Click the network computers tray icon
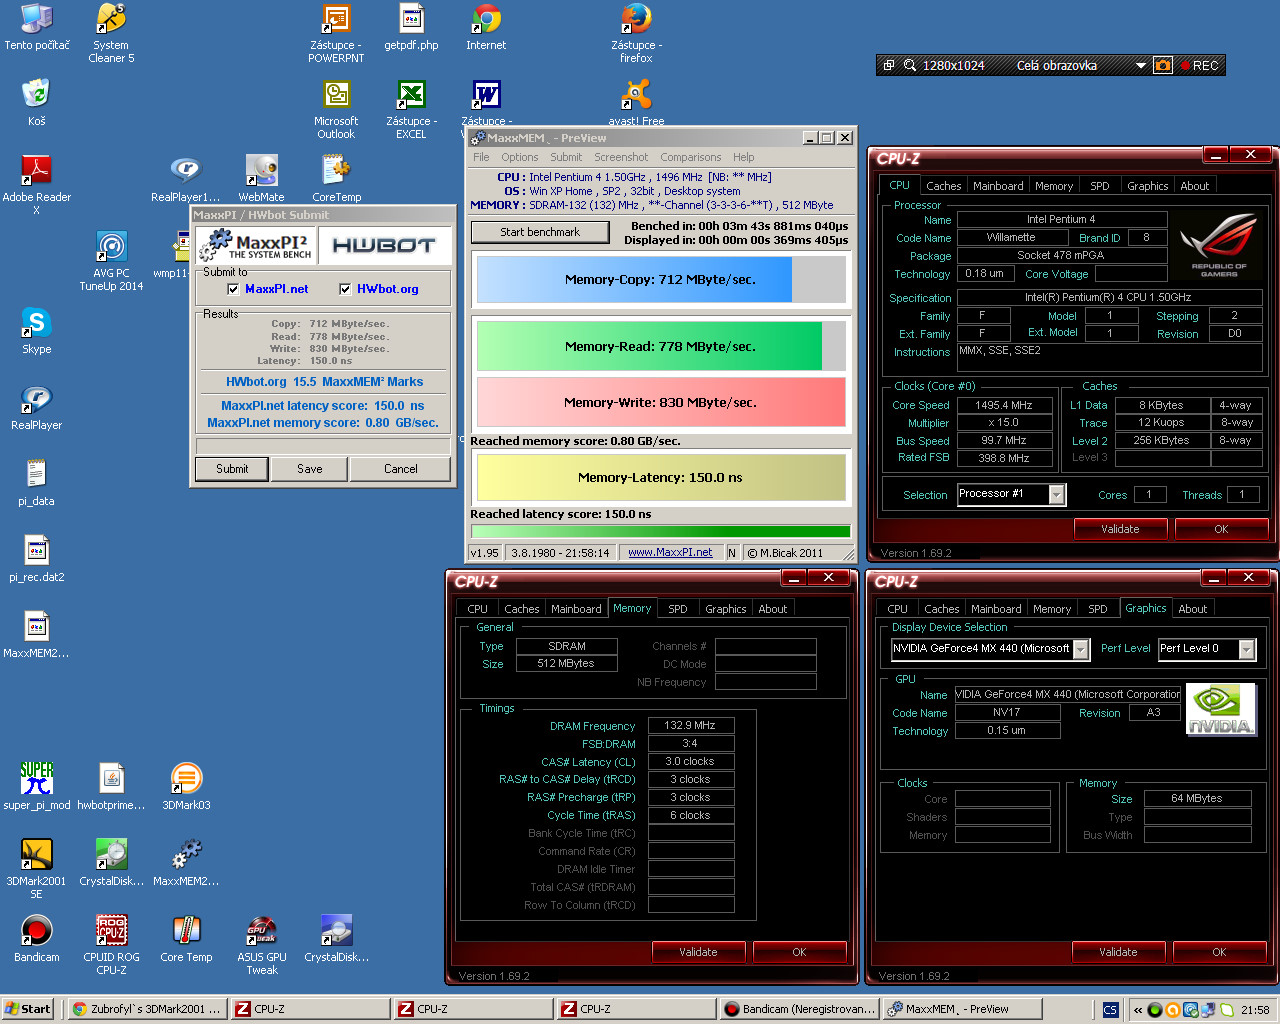This screenshot has height=1024, width=1280. pos(1208,1010)
